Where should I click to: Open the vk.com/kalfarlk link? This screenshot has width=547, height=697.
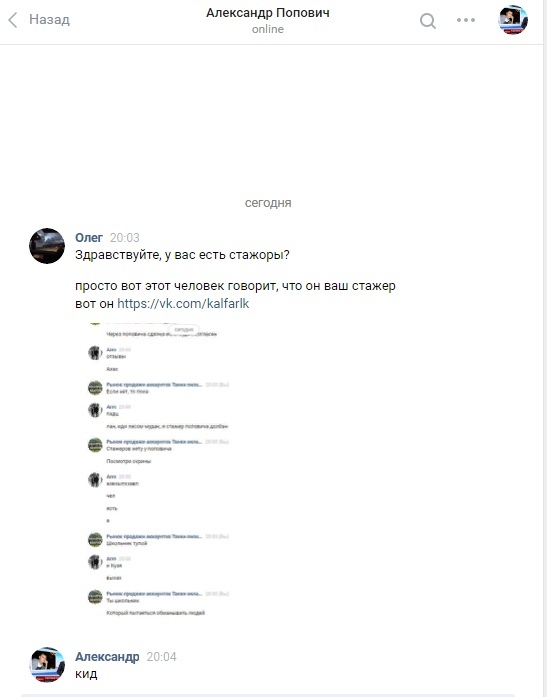tap(183, 304)
